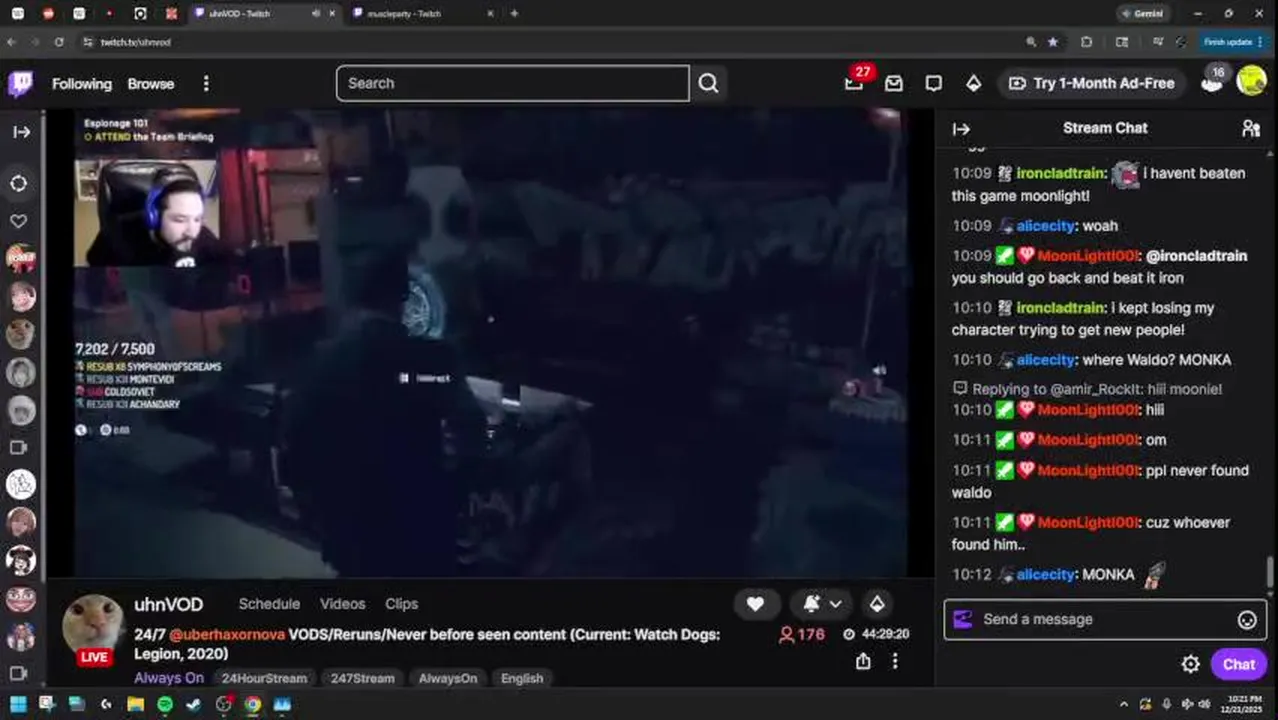Open Bits and points icon in chat input
The width and height of the screenshot is (1278, 720).
click(963, 619)
